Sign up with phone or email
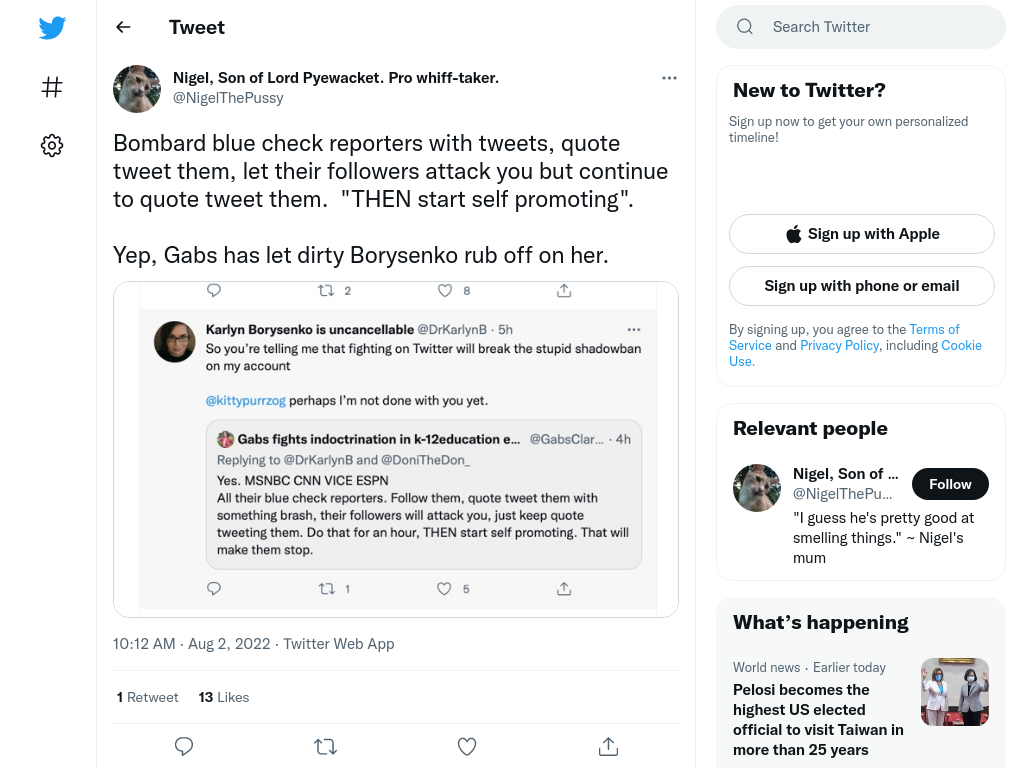The image size is (1024, 768). 862,286
